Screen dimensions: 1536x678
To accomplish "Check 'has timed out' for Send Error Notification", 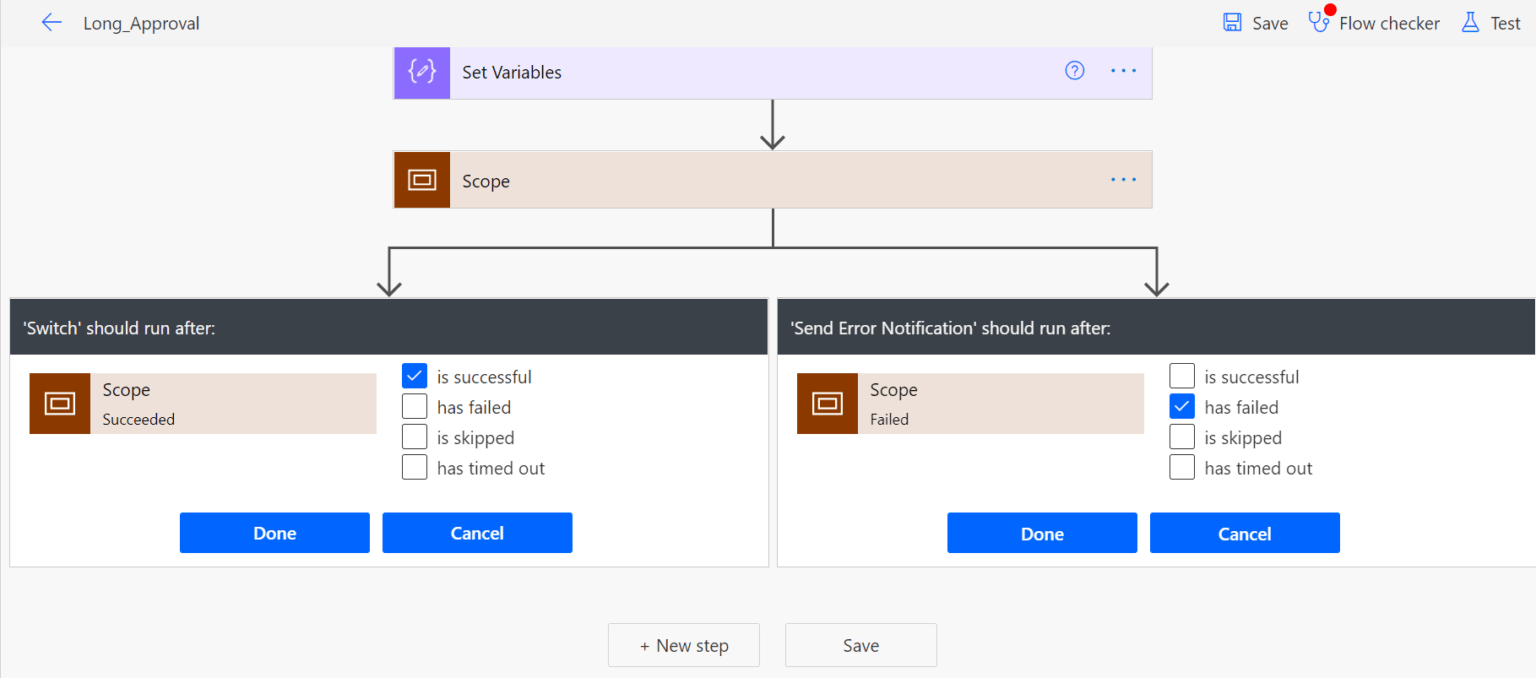I will click(1182, 467).
